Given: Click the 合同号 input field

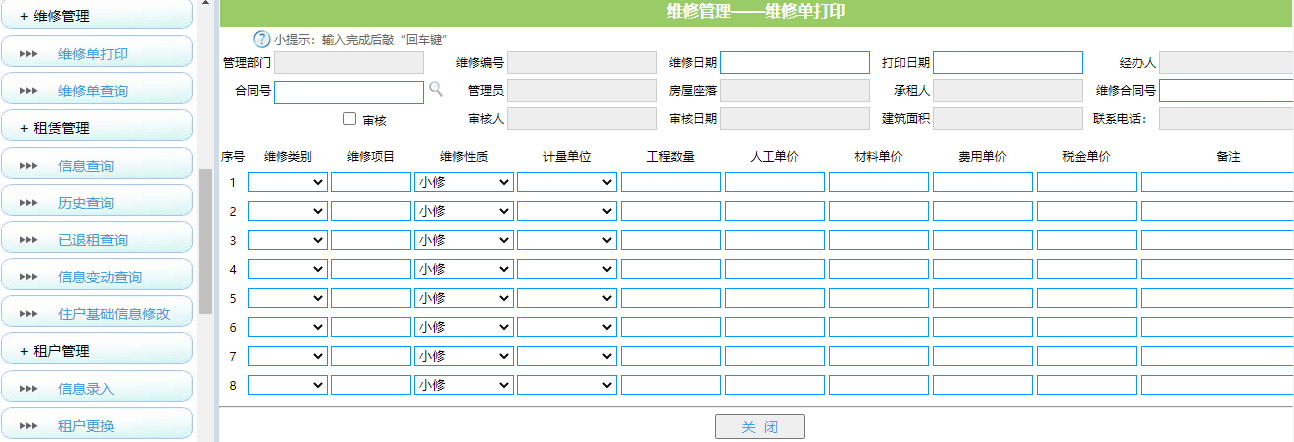Looking at the screenshot, I should click(349, 92).
